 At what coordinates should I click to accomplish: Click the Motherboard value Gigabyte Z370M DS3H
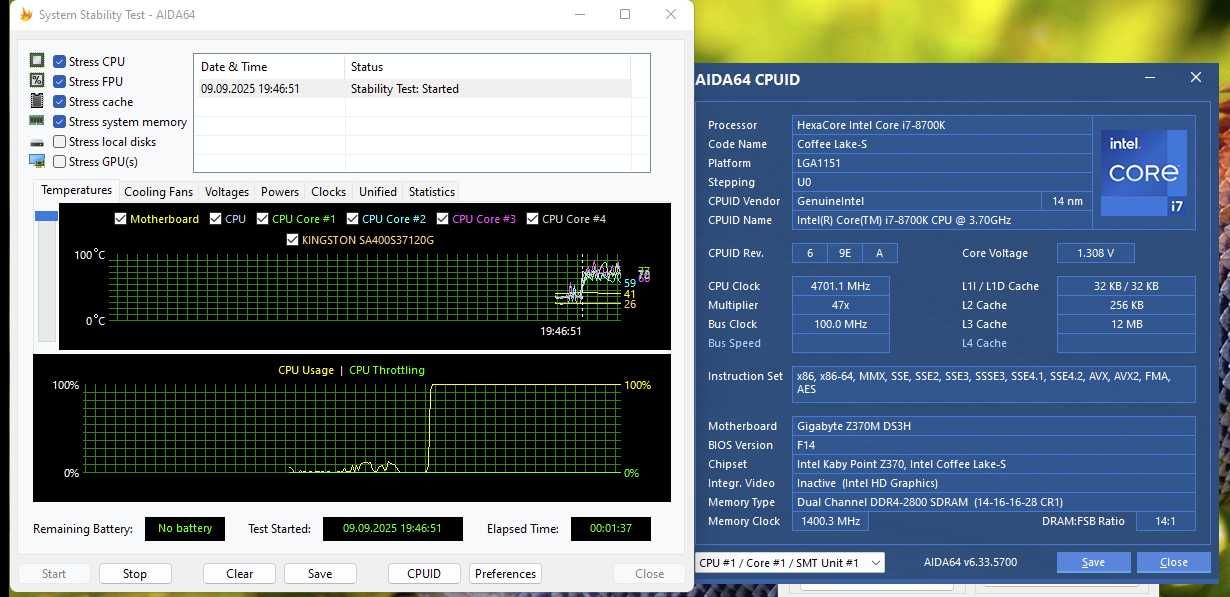[994, 426]
